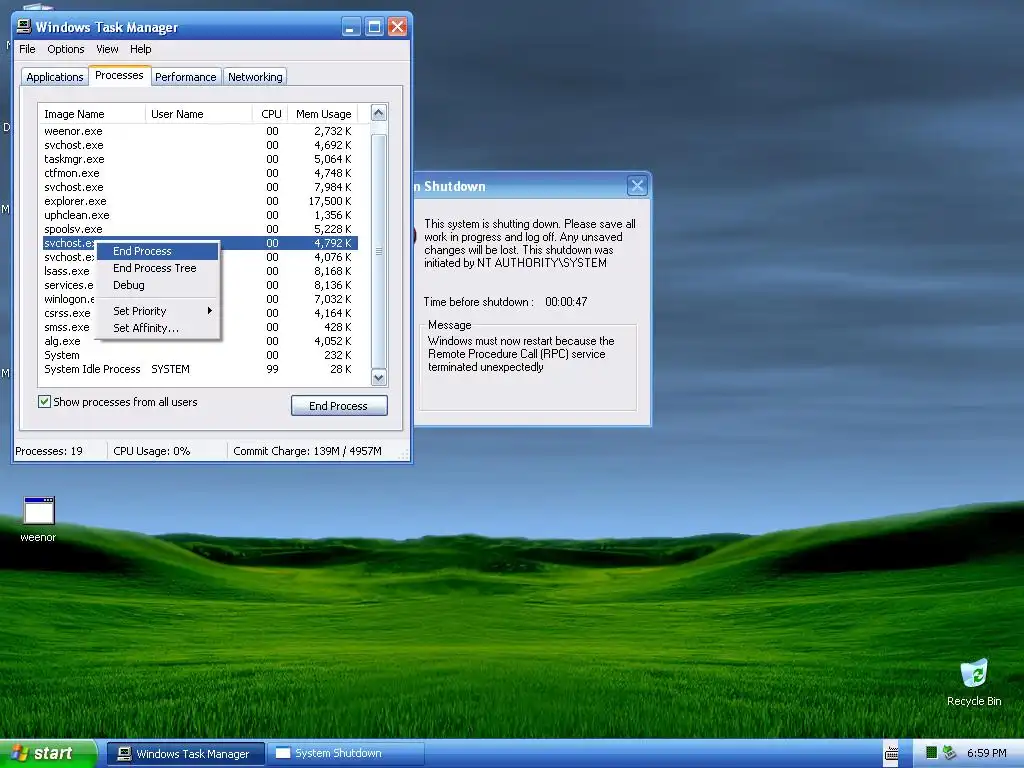Select the uphclean.exe process row
This screenshot has height=768, width=1024.
coord(198,215)
